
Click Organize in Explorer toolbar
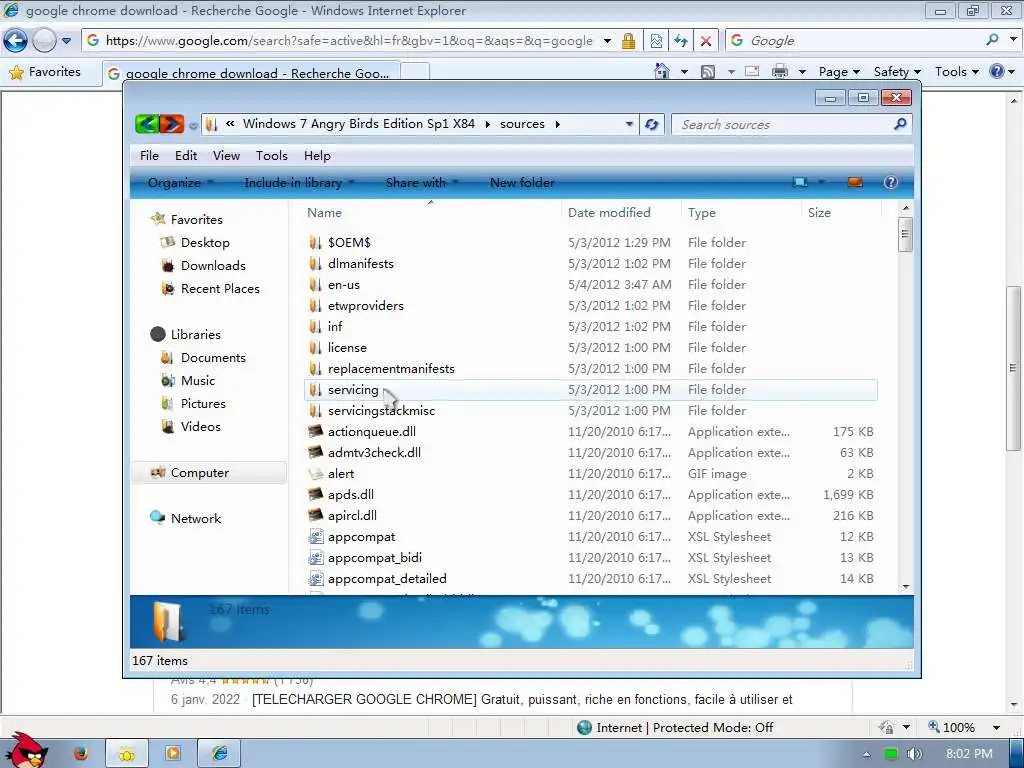click(180, 183)
